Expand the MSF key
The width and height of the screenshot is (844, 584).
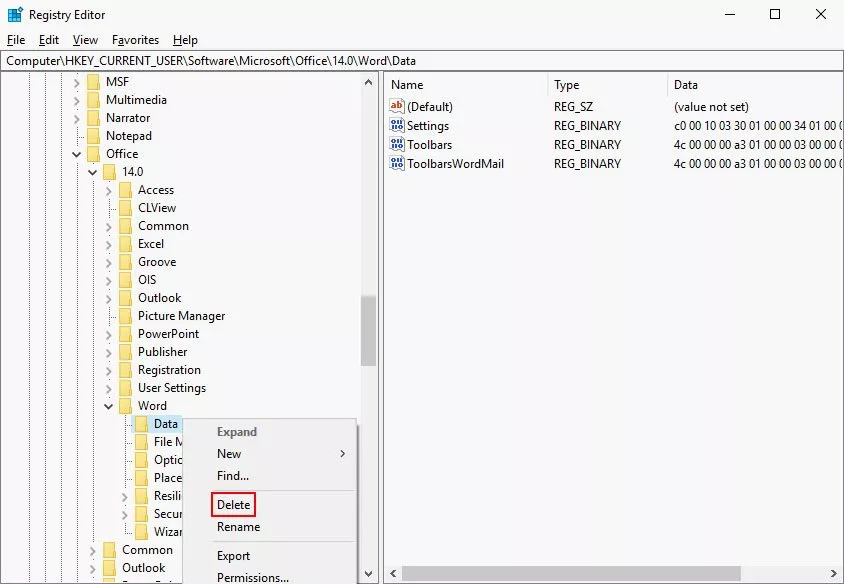click(x=76, y=83)
